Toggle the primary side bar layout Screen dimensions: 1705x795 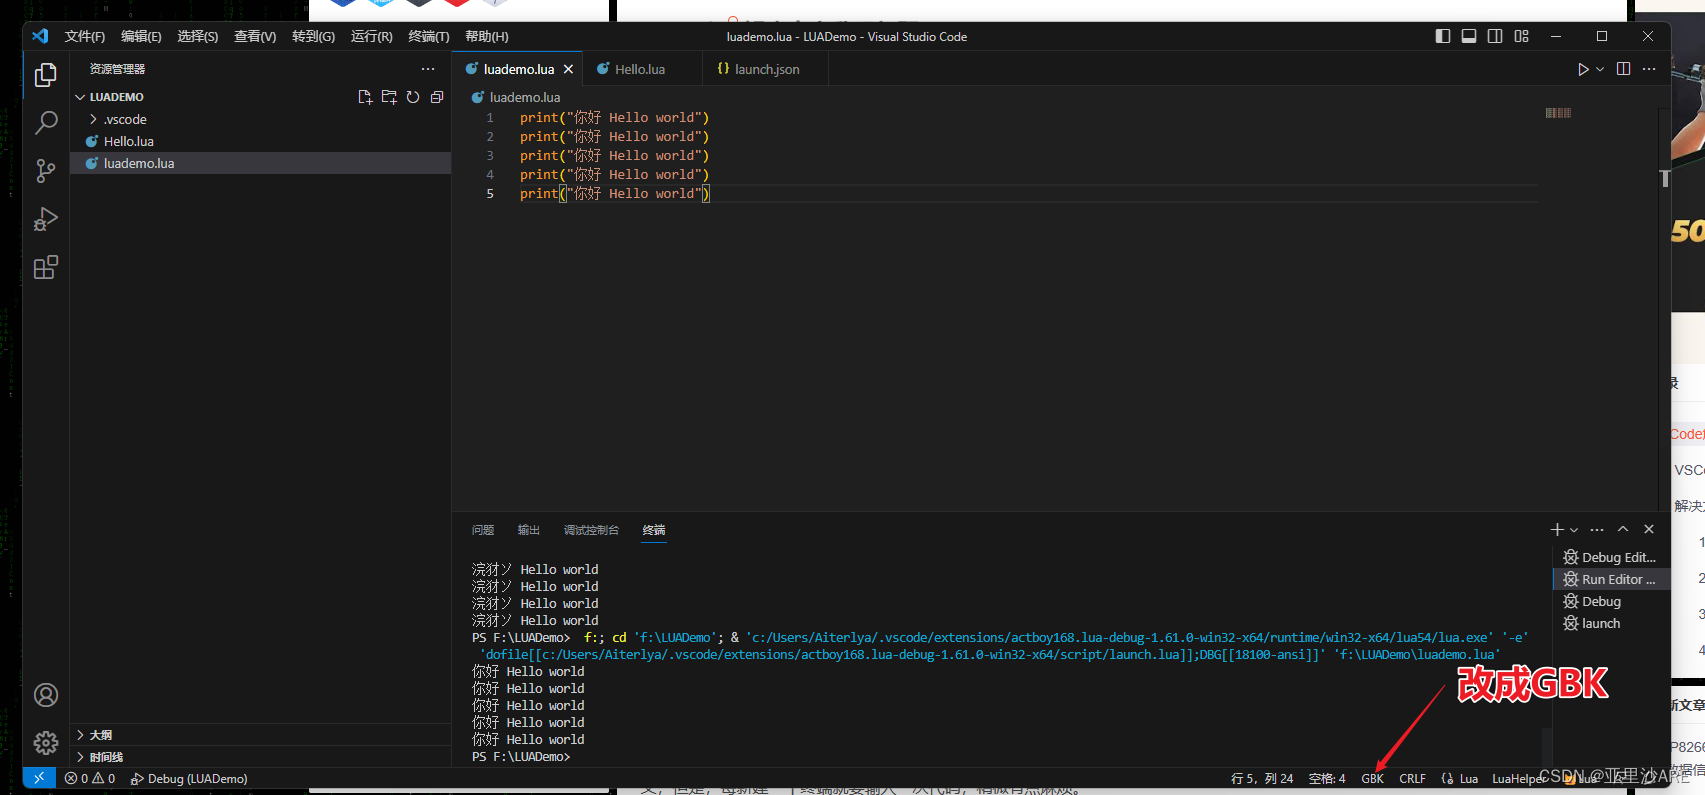point(1443,36)
